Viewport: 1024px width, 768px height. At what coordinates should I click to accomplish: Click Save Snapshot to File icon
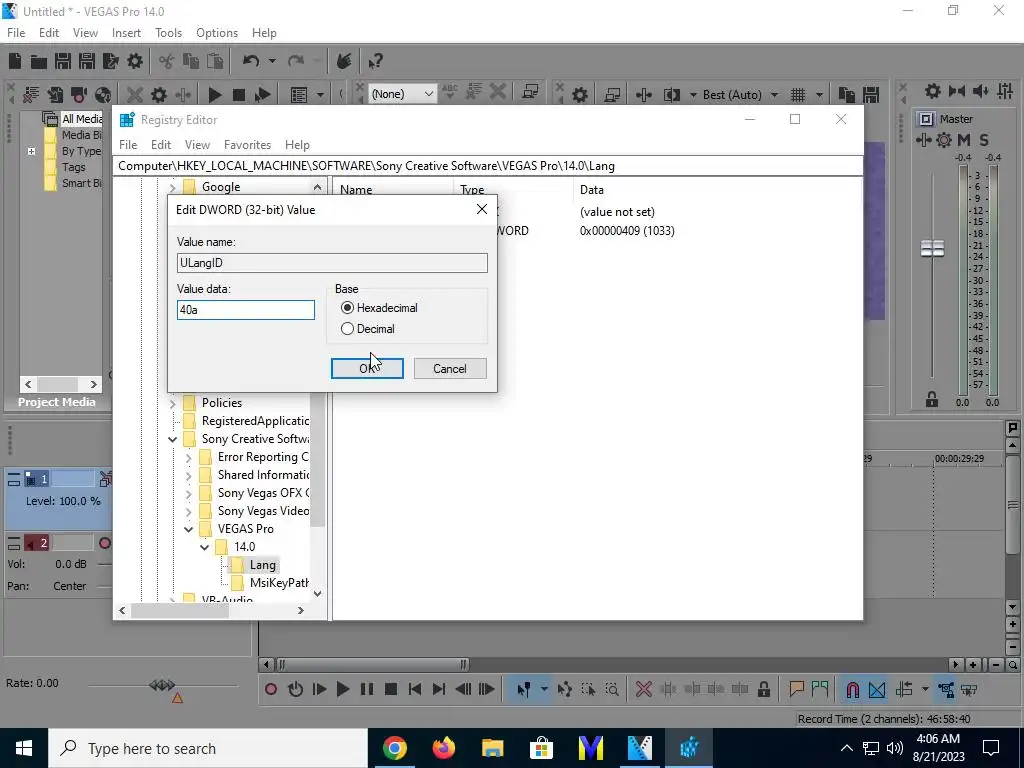871,95
